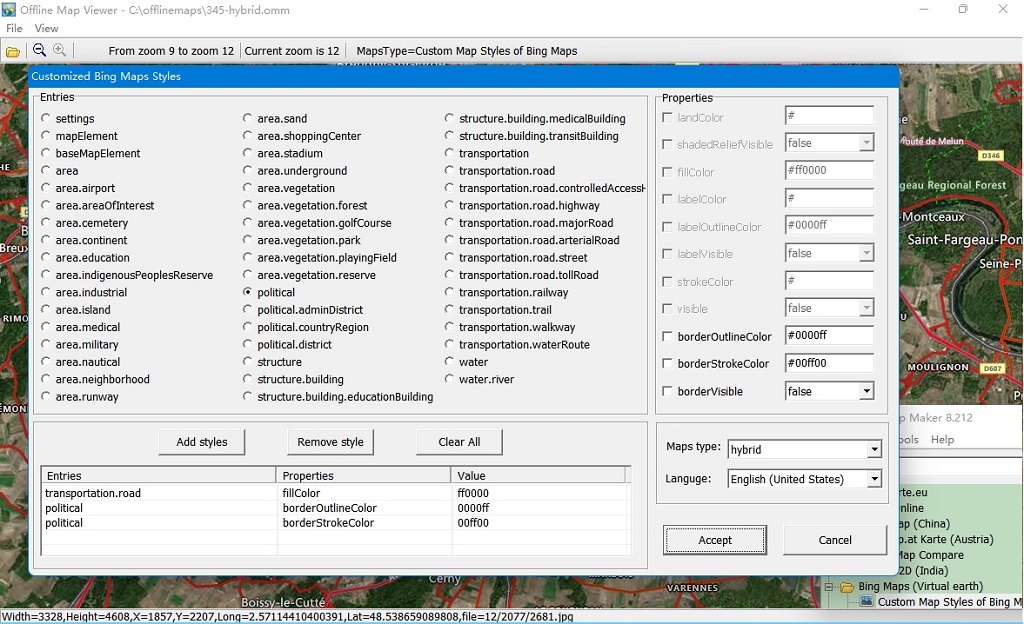1024x624 pixels.
Task: Click the Value column header
Action: click(539, 475)
